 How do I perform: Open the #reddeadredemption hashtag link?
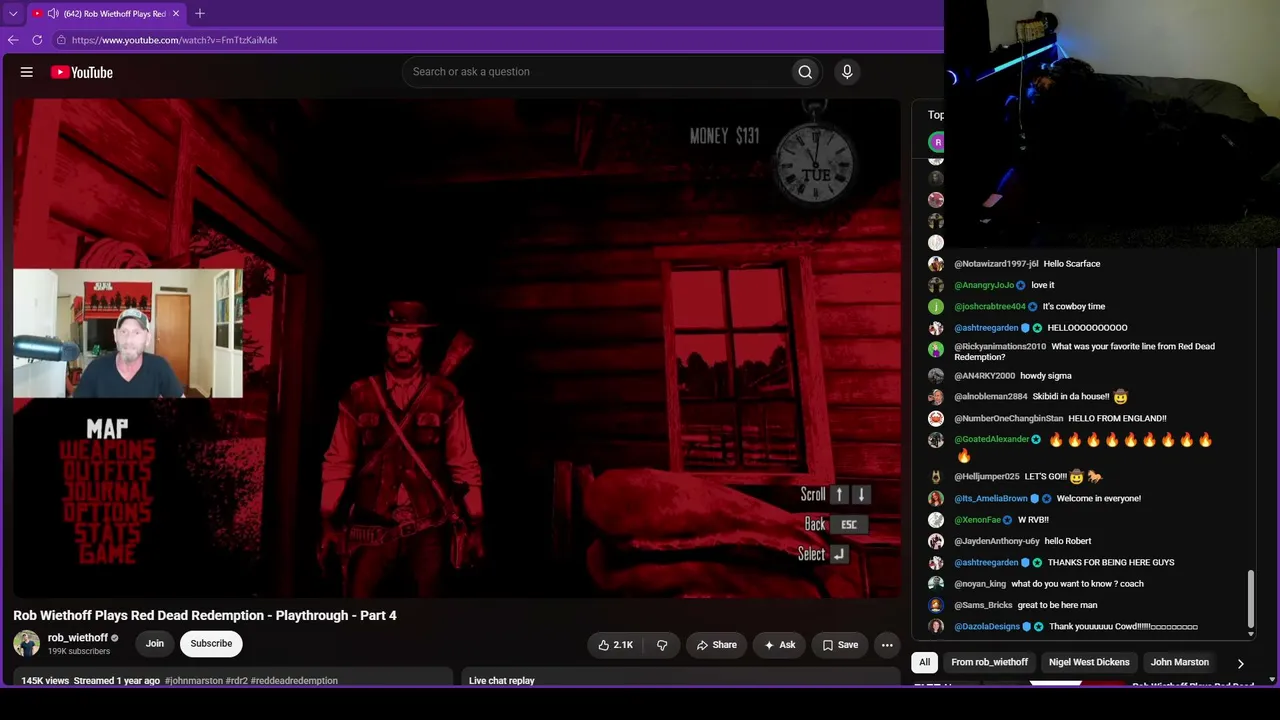click(x=294, y=681)
